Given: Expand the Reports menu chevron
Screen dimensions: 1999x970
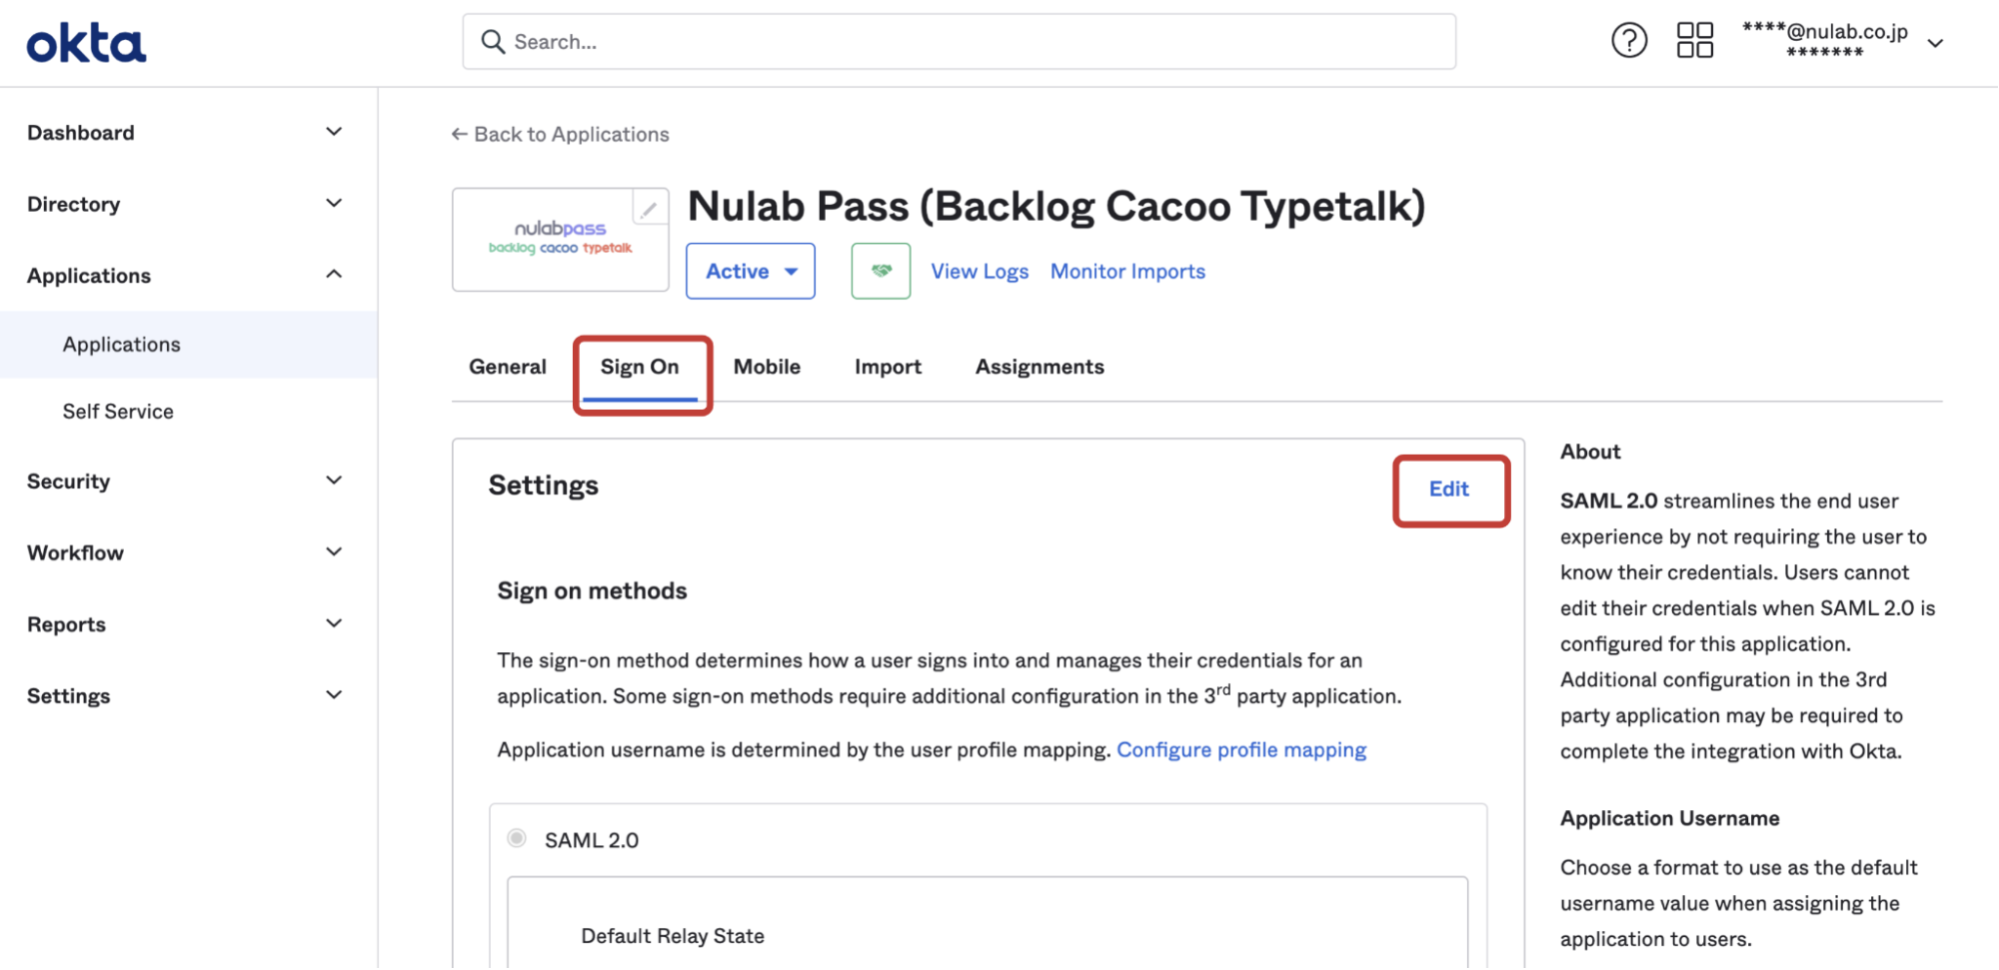Looking at the screenshot, I should (x=334, y=623).
